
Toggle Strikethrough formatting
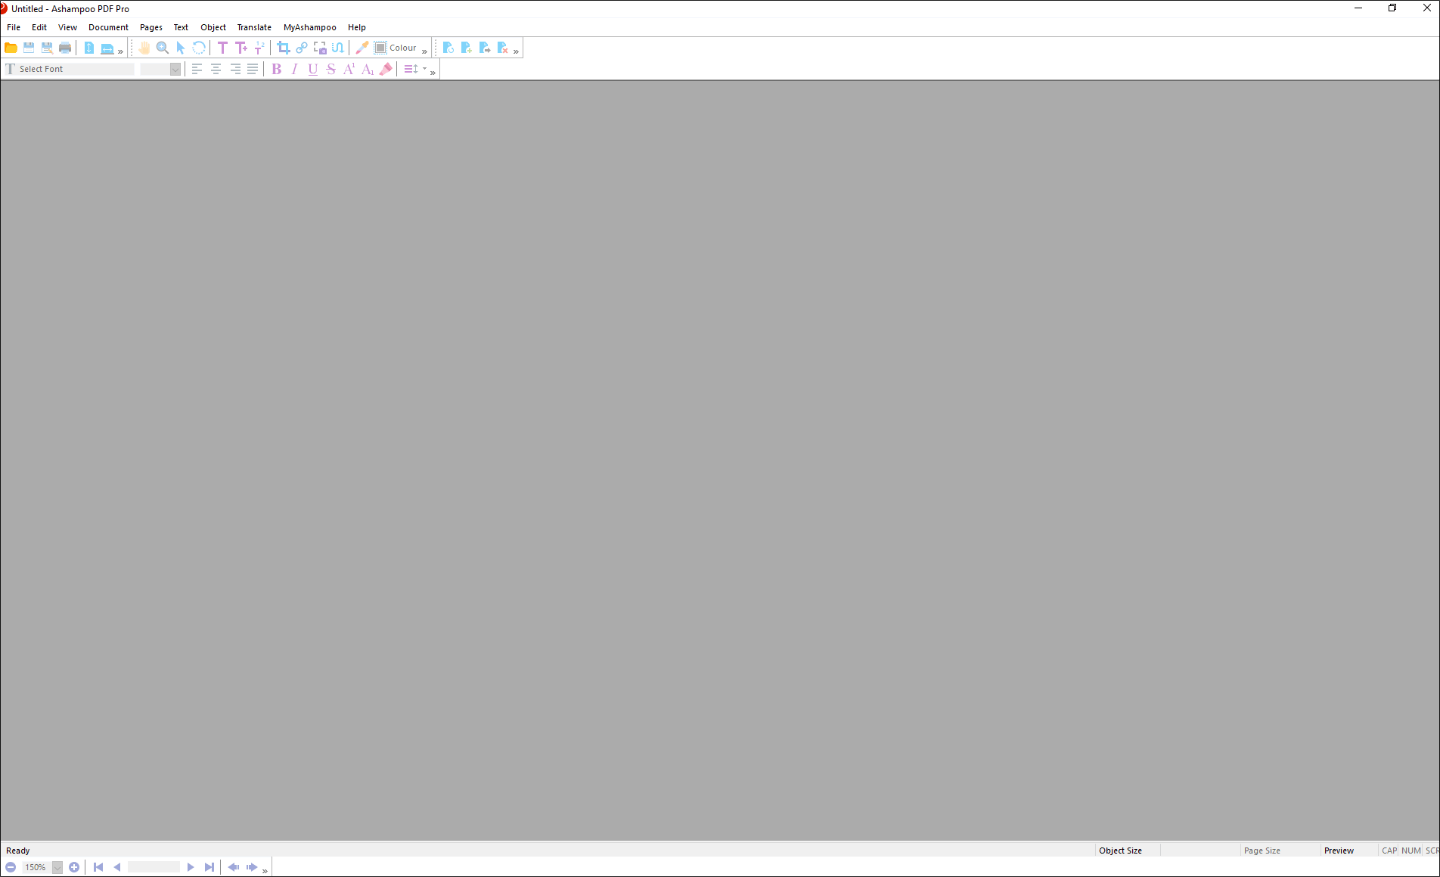point(331,69)
